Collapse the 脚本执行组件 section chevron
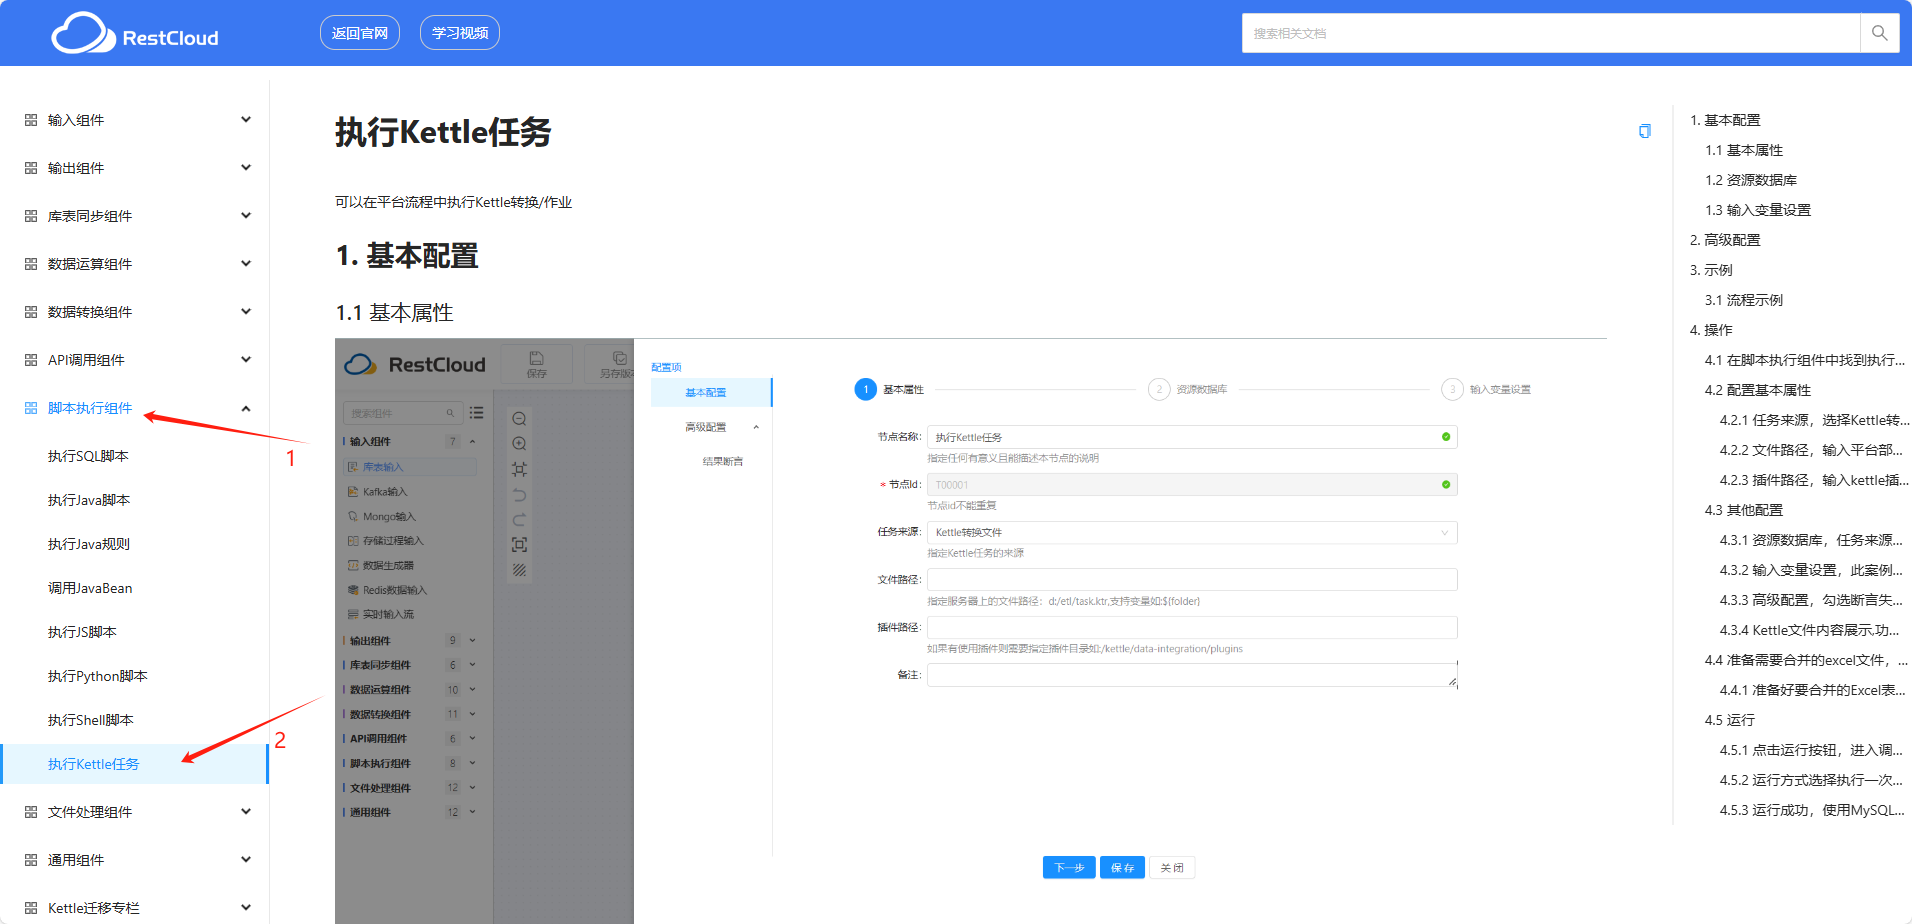 pos(246,408)
